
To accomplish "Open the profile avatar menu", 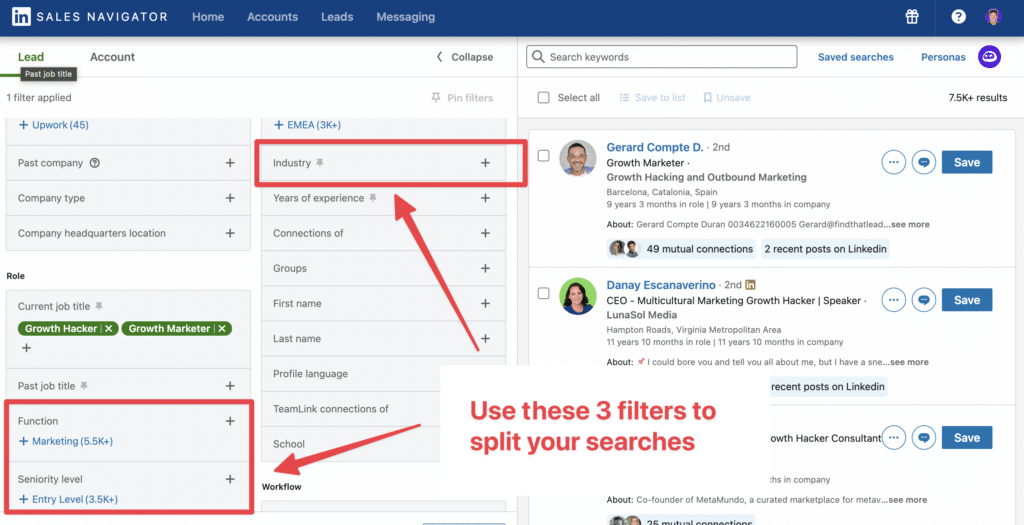I will pos(993,17).
